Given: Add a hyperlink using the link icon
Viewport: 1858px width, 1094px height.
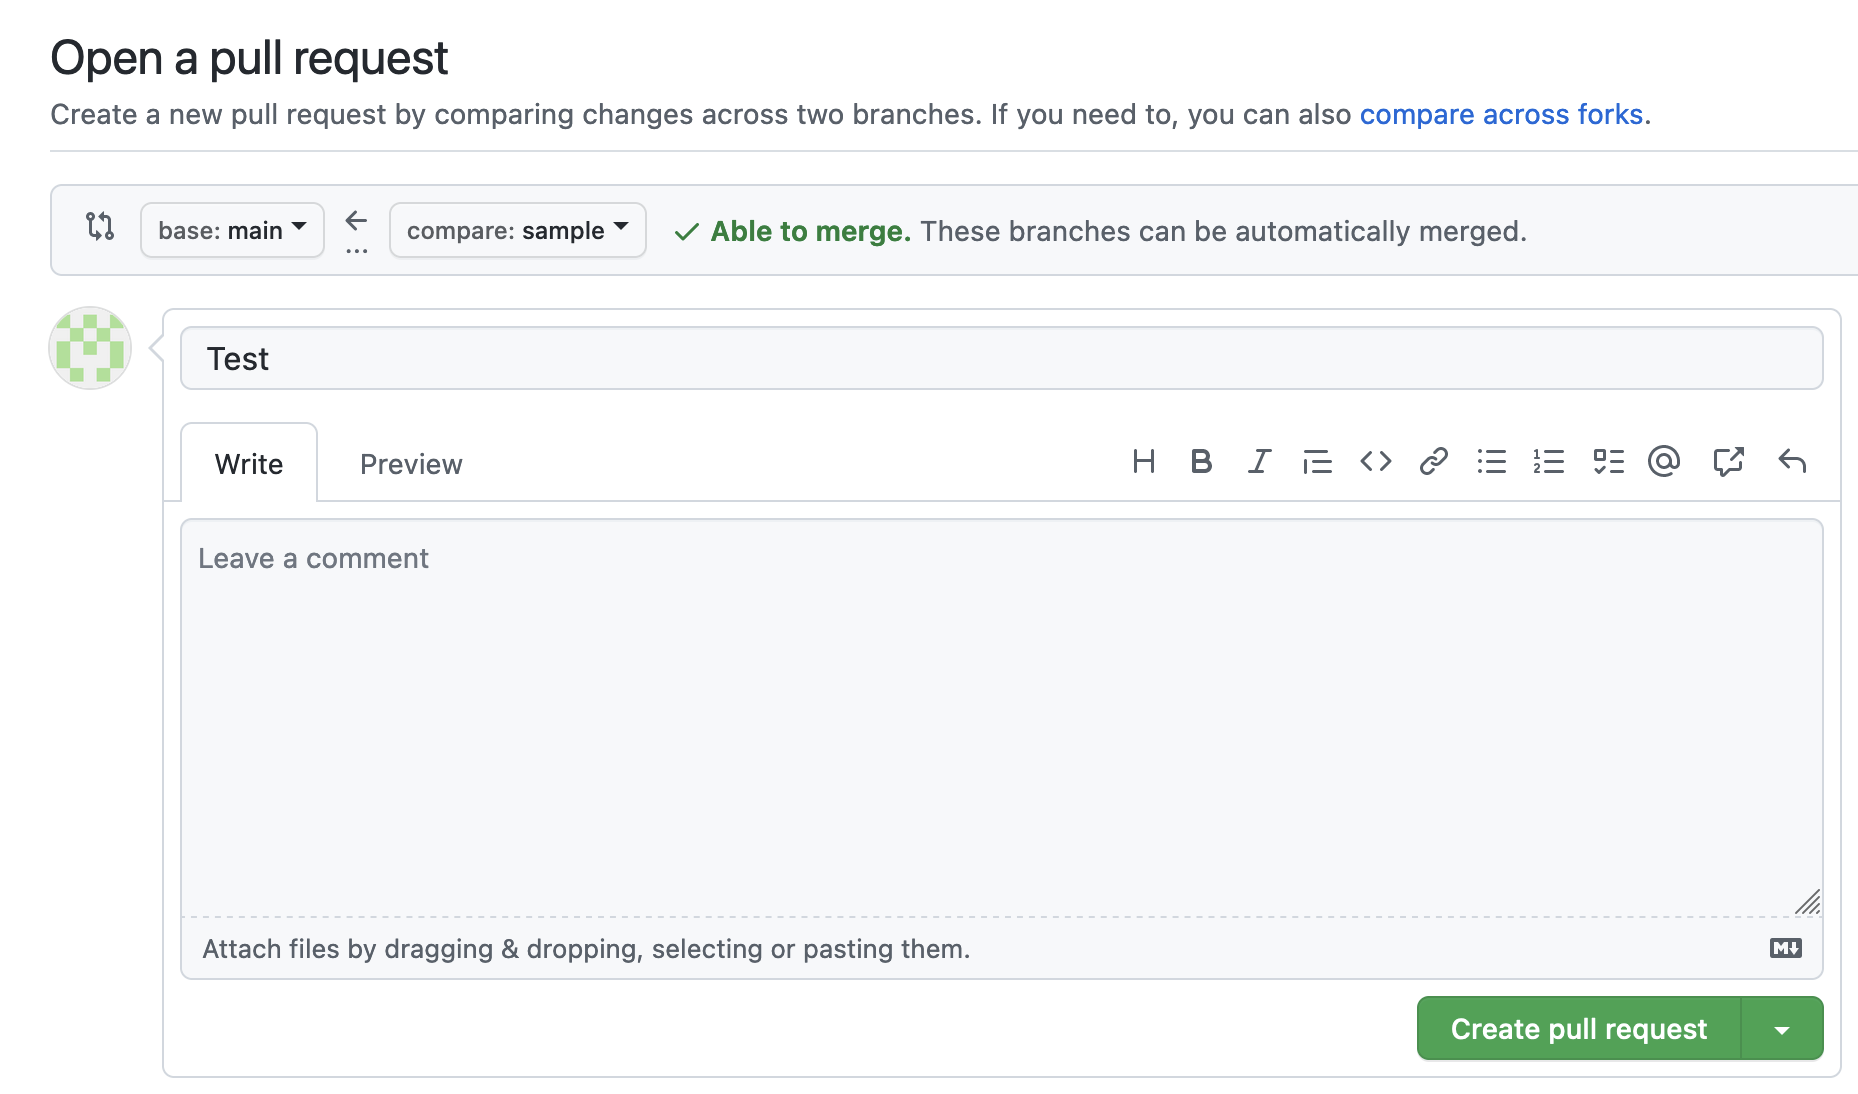Looking at the screenshot, I should (1433, 461).
